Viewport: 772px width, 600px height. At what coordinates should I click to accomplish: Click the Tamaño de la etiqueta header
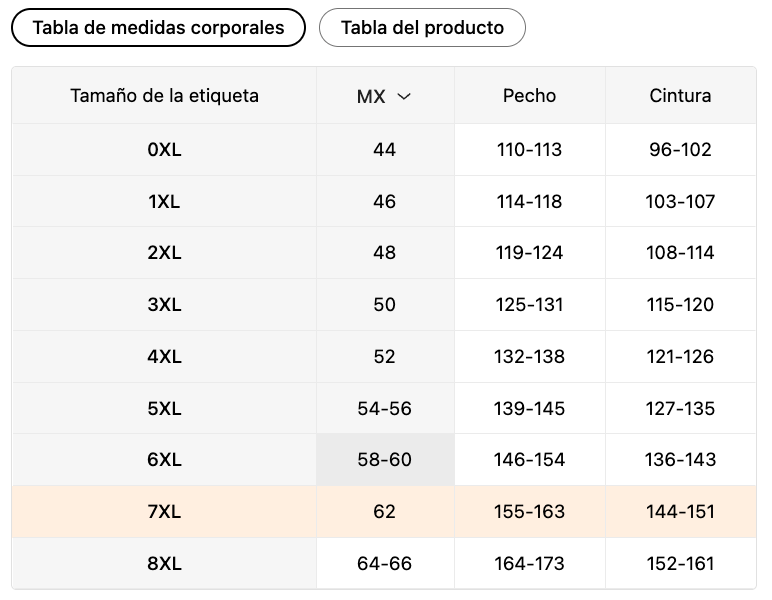(x=164, y=95)
